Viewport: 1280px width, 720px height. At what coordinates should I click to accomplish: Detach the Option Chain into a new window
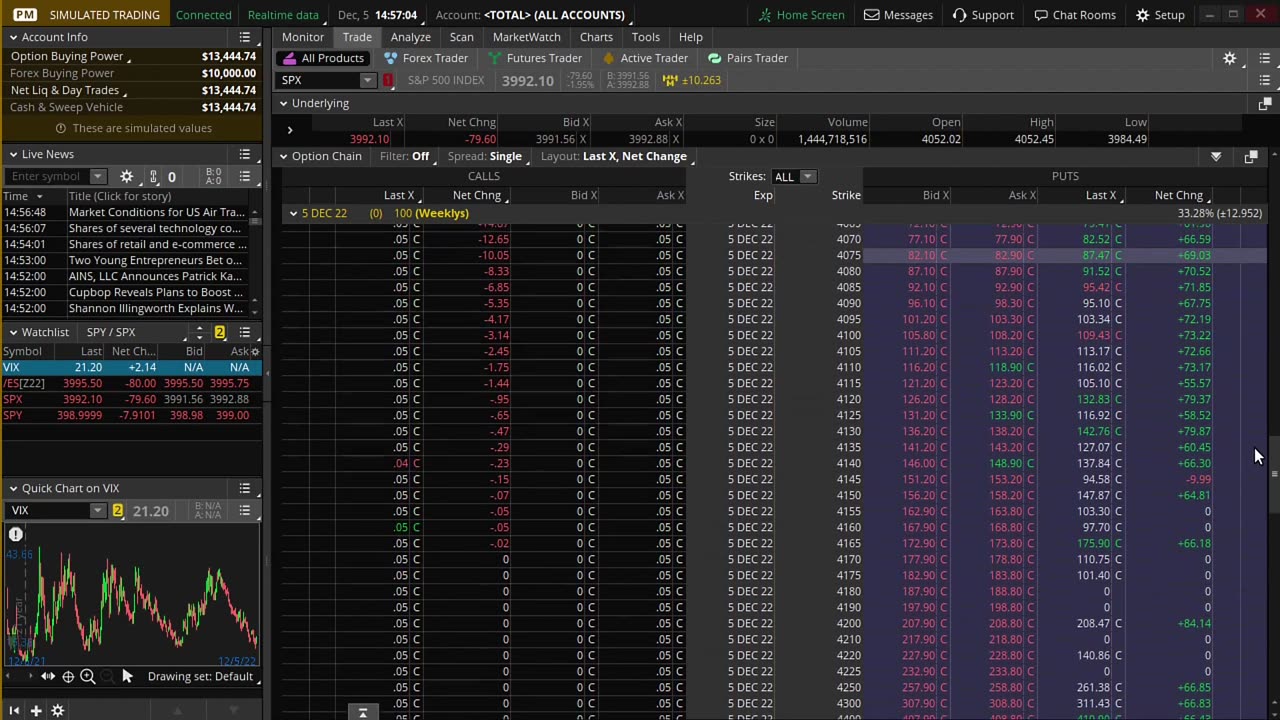pos(1251,157)
